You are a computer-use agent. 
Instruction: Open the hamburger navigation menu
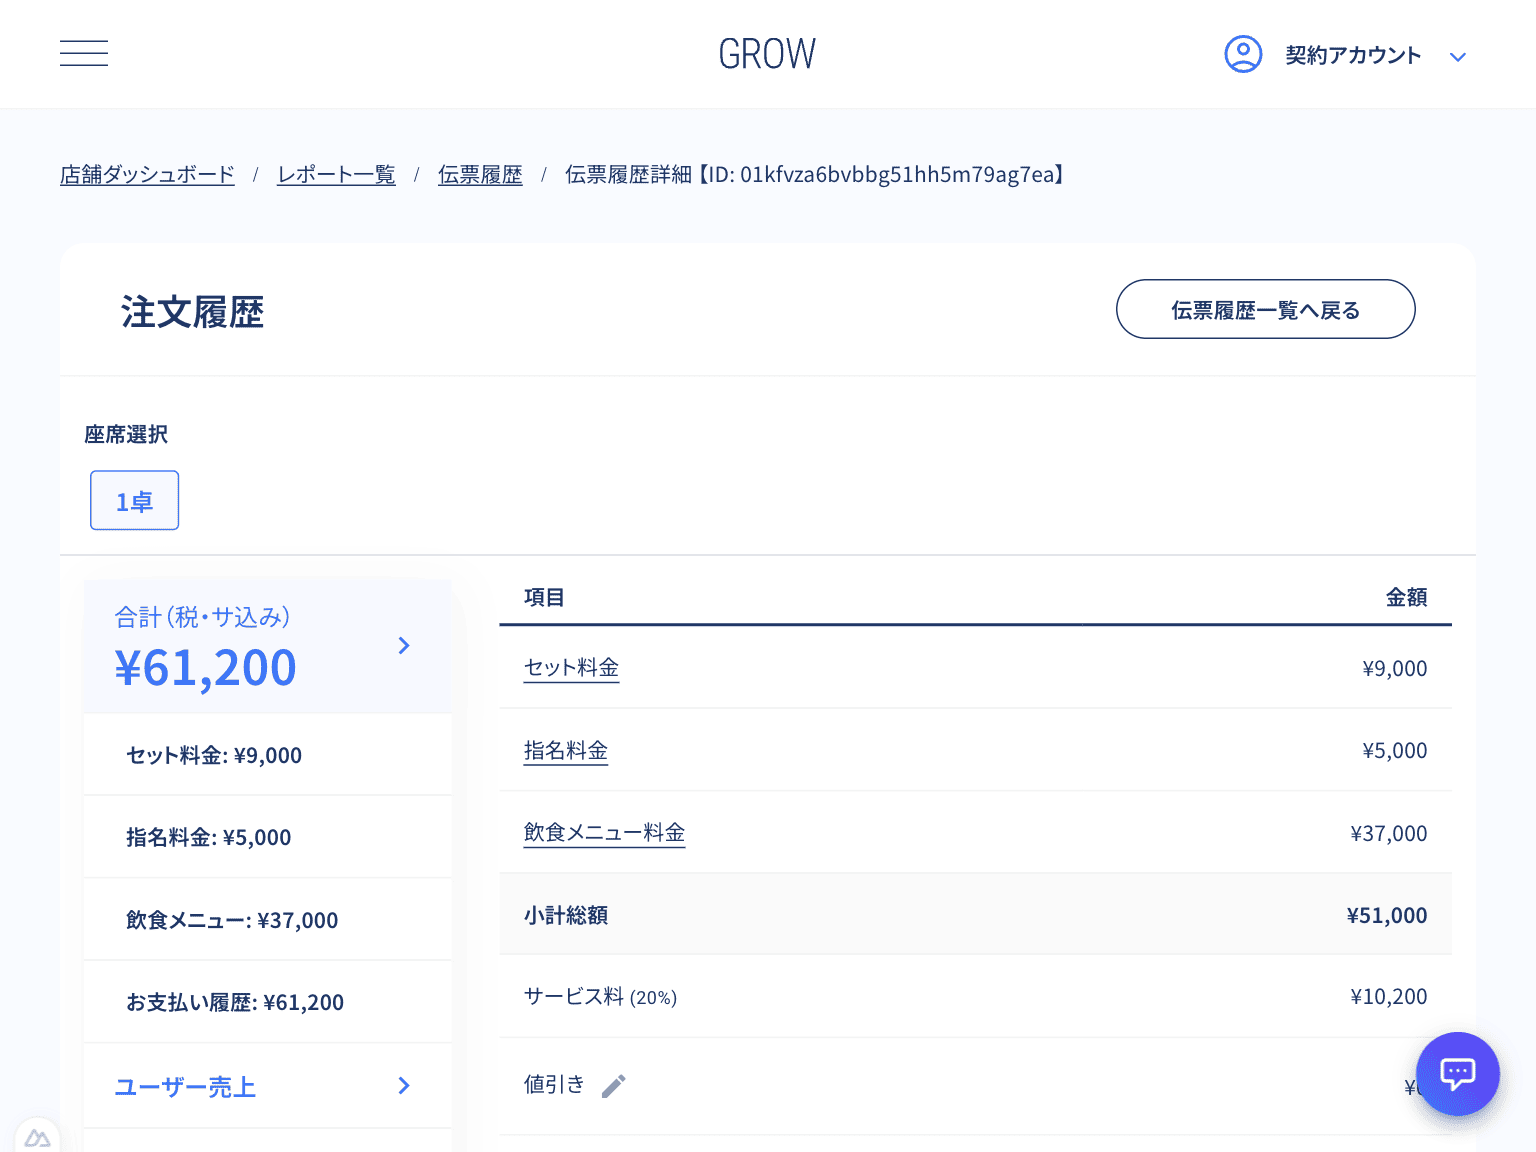(x=84, y=54)
